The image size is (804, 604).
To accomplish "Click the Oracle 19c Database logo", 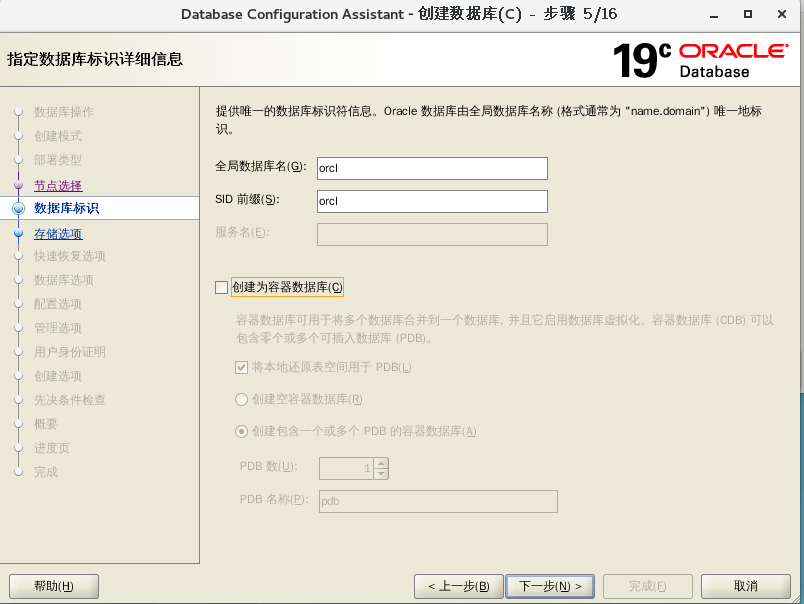I will 699,60.
